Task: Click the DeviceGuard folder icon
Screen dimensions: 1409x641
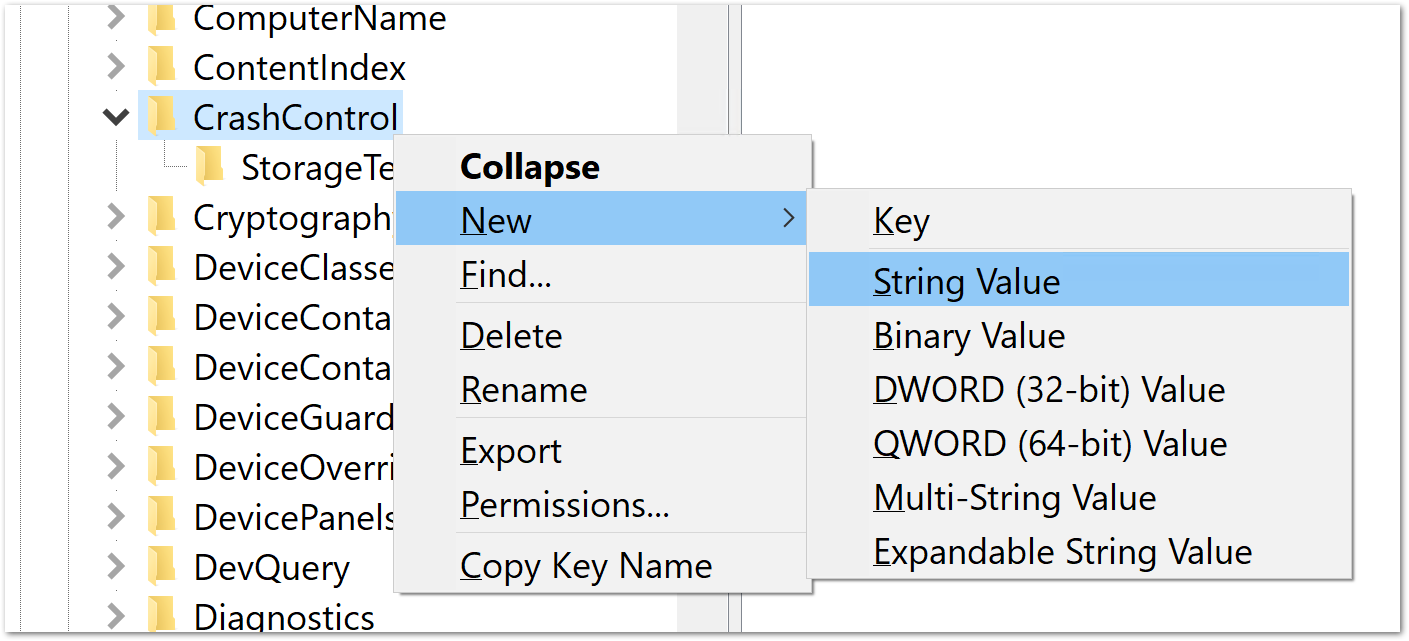Action: [162, 417]
